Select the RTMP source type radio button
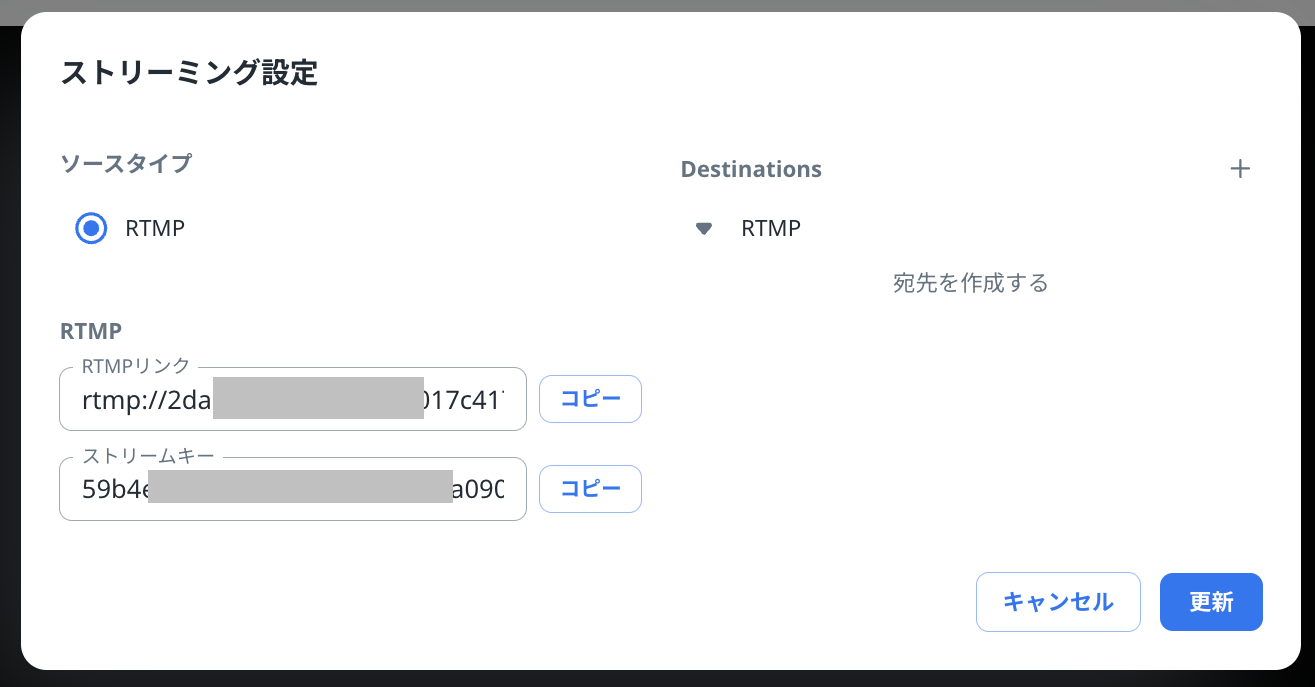 (x=92, y=228)
